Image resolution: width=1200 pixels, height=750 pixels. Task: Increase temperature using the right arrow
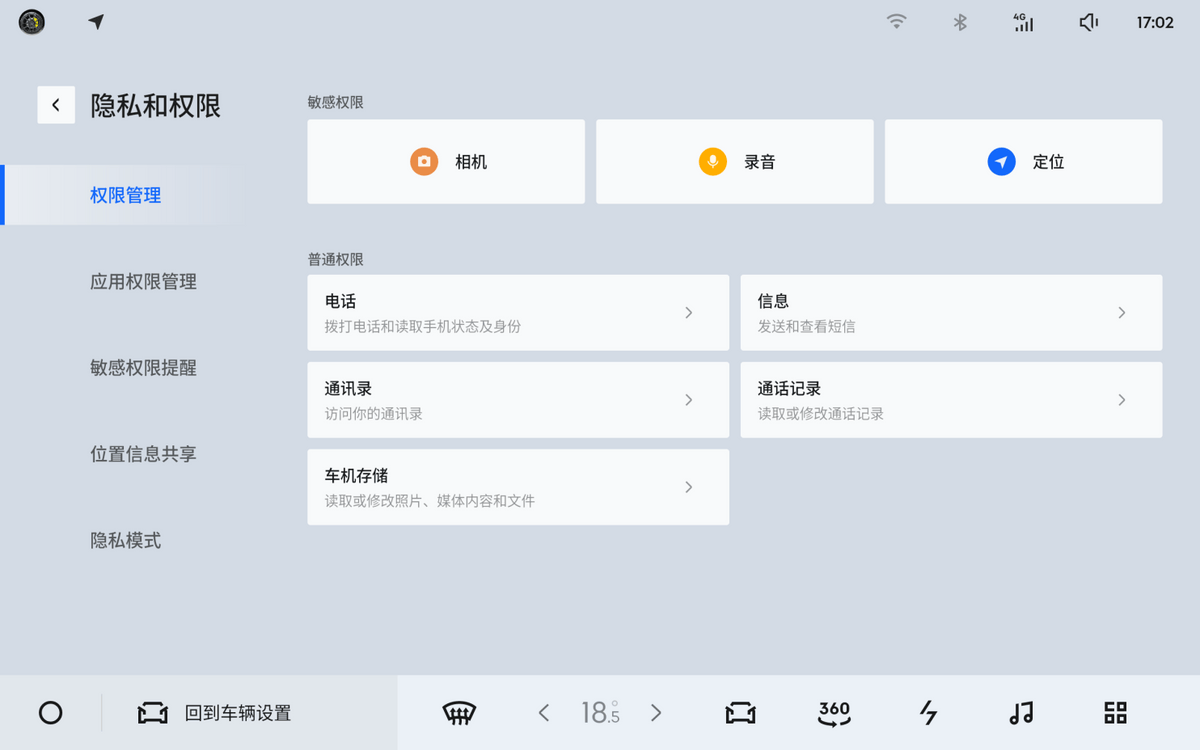click(656, 713)
